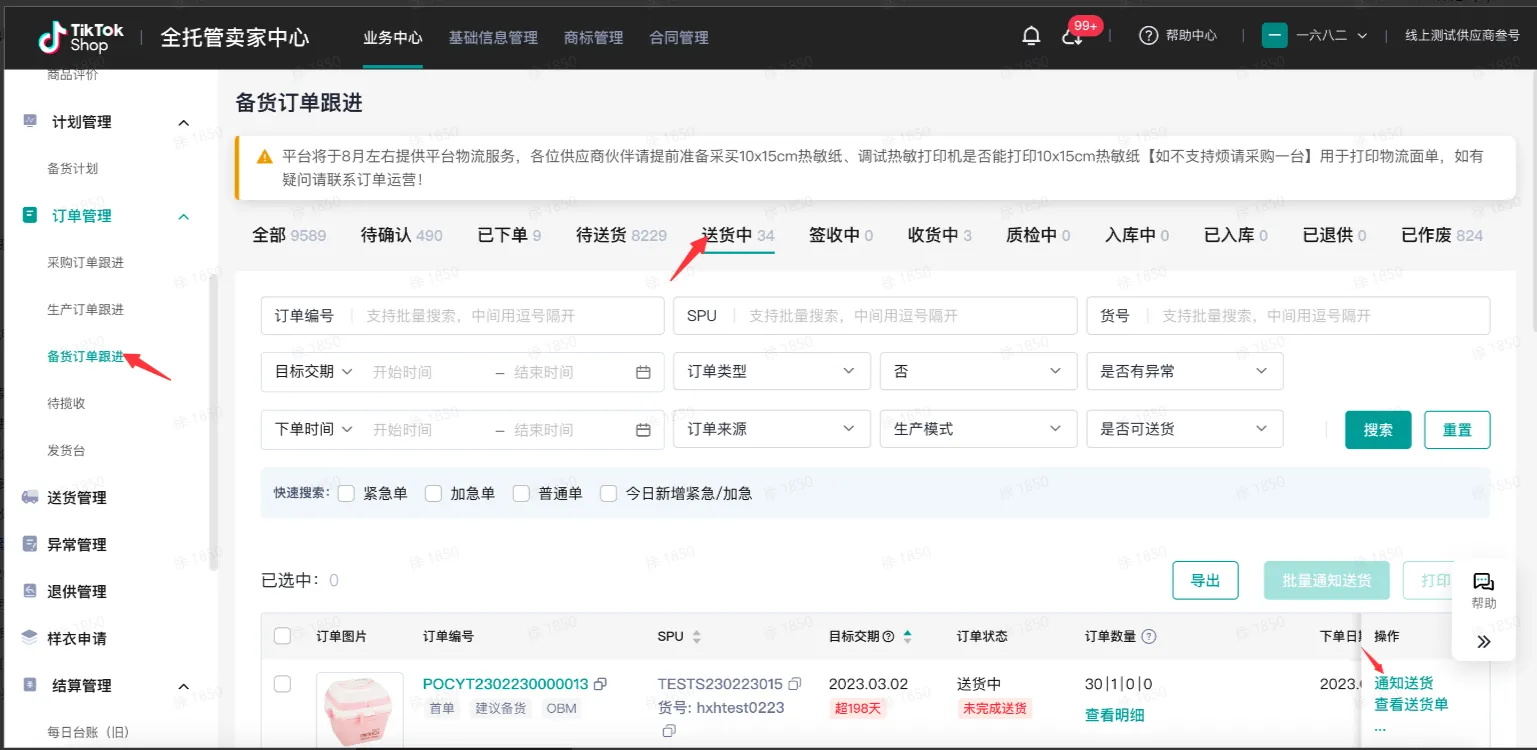Click the 重置 button
Image resolution: width=1537 pixels, height=750 pixels.
(1457, 429)
